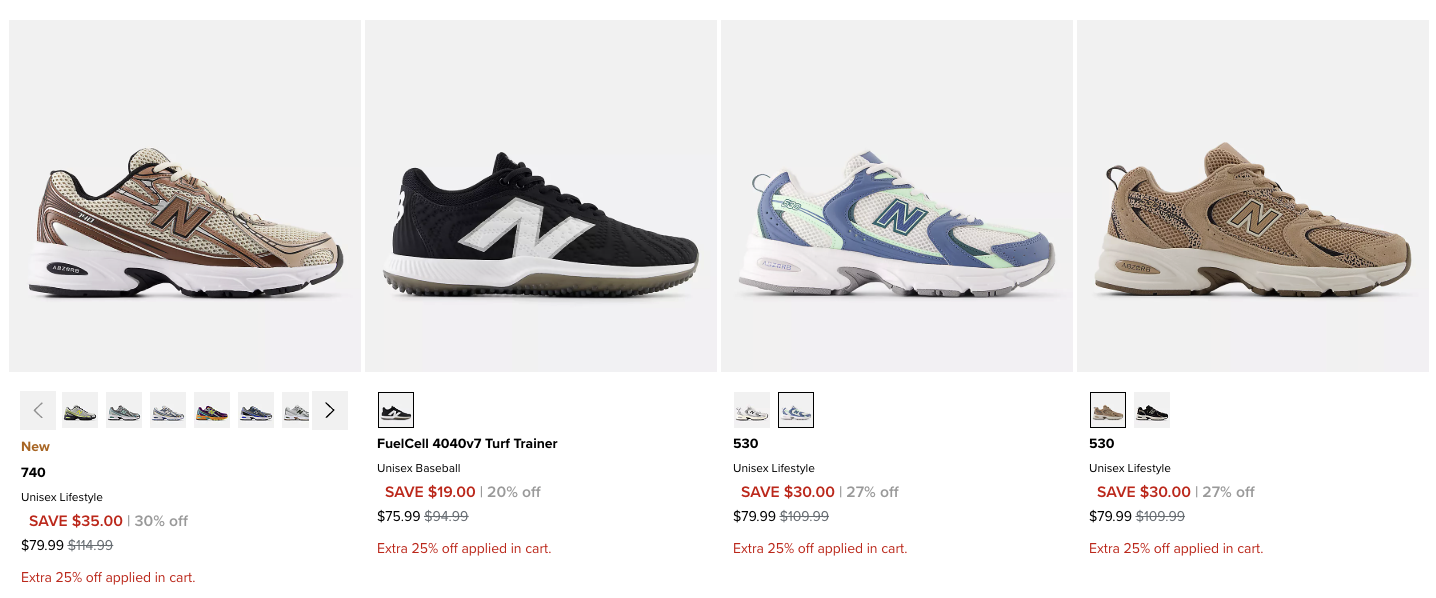View the tan 530 sneaker product image
This screenshot has width=1436, height=598.
coord(1253,196)
